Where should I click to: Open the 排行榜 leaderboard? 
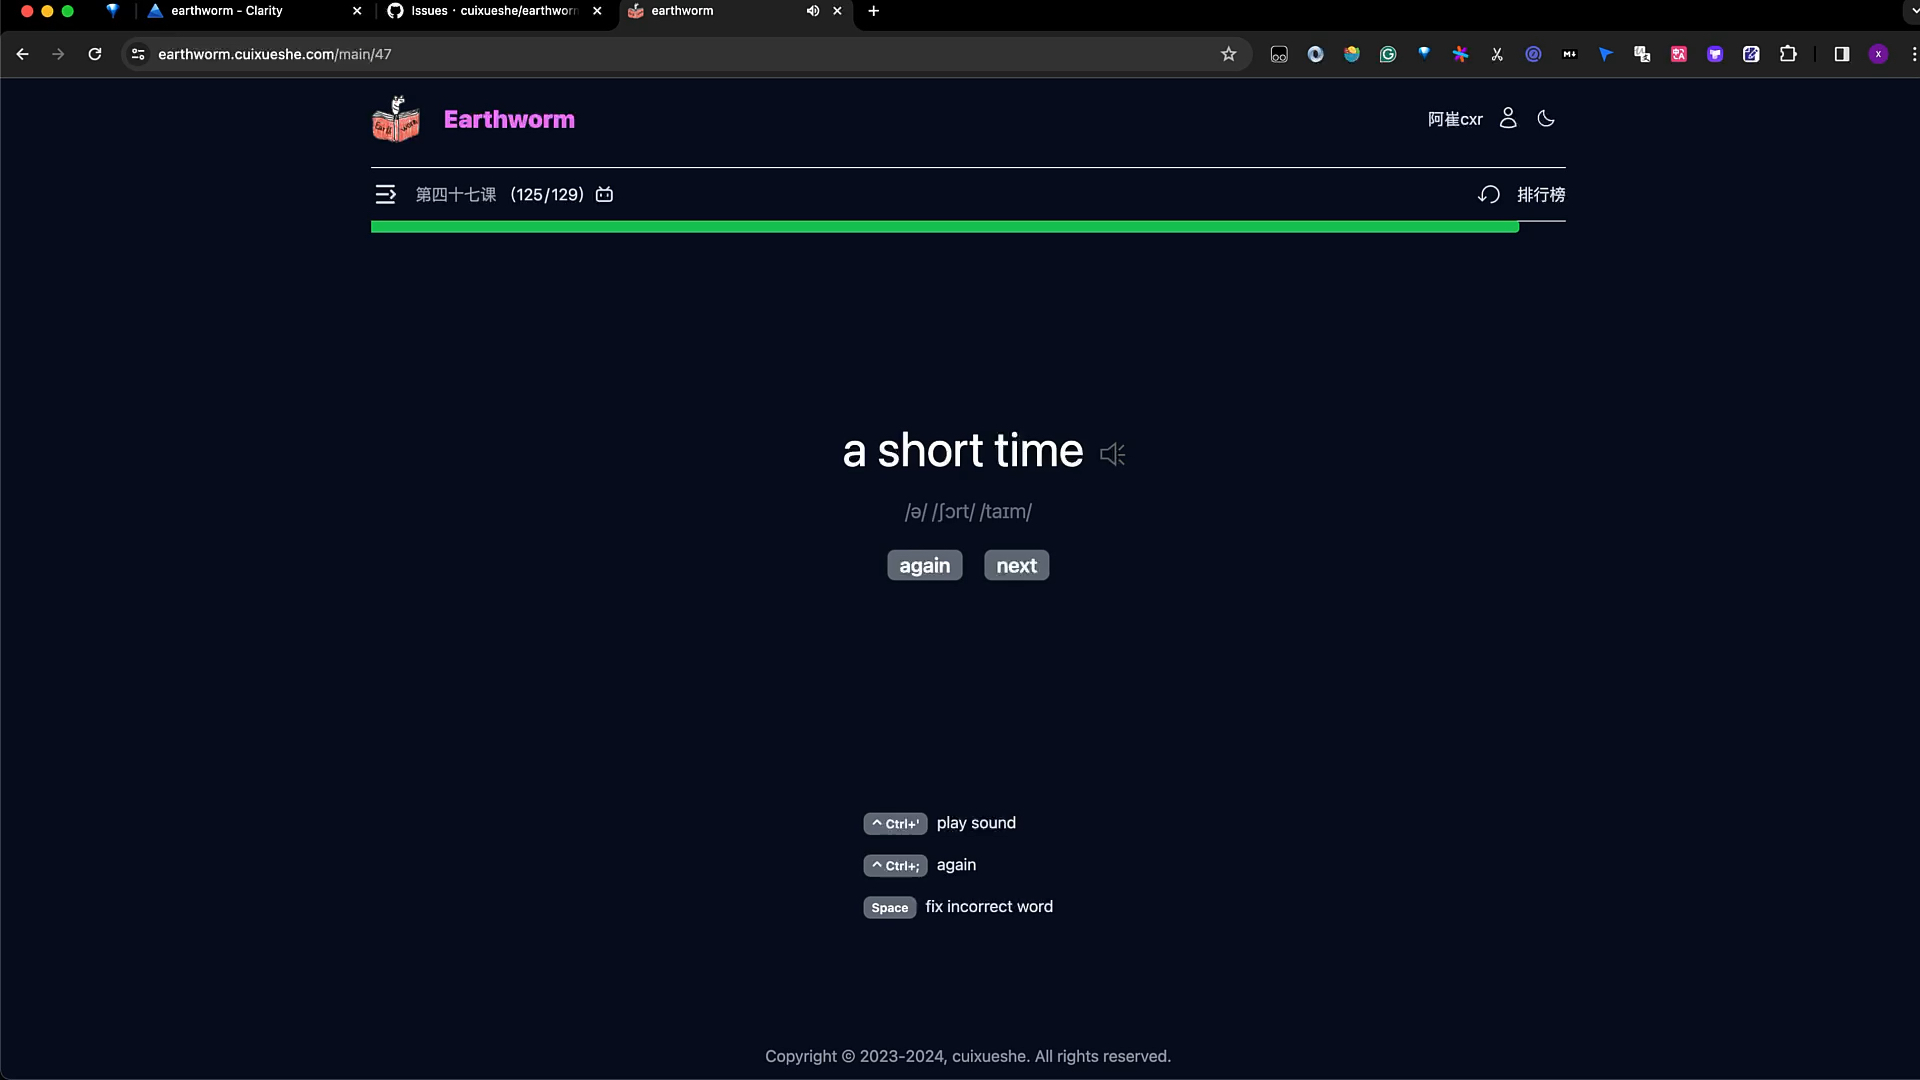click(1541, 194)
